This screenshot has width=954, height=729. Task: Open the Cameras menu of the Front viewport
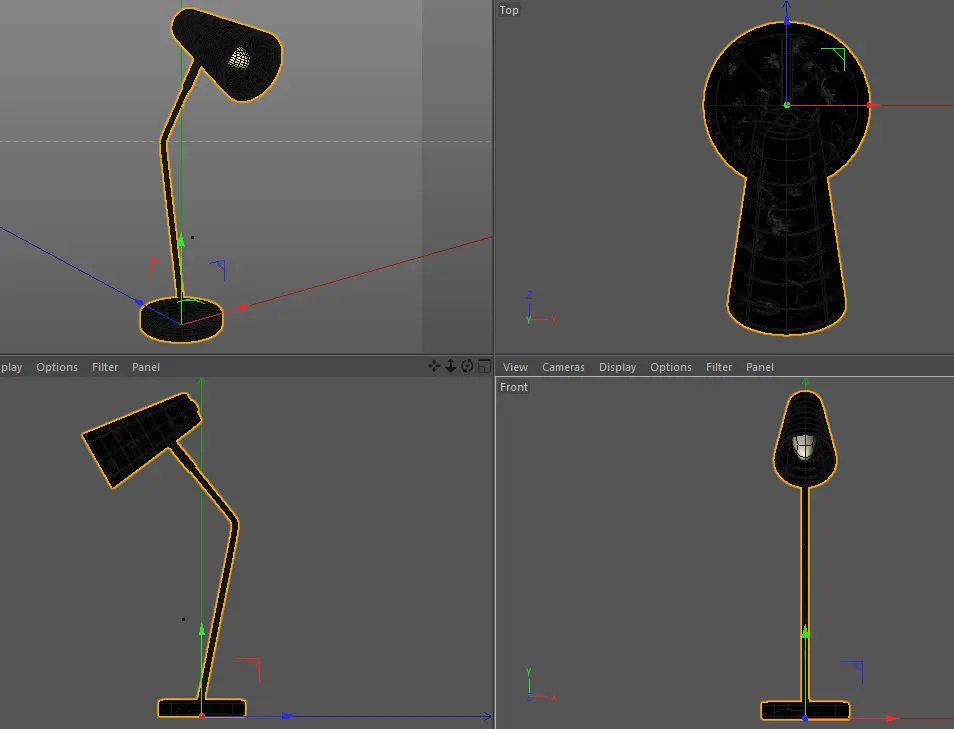point(563,367)
